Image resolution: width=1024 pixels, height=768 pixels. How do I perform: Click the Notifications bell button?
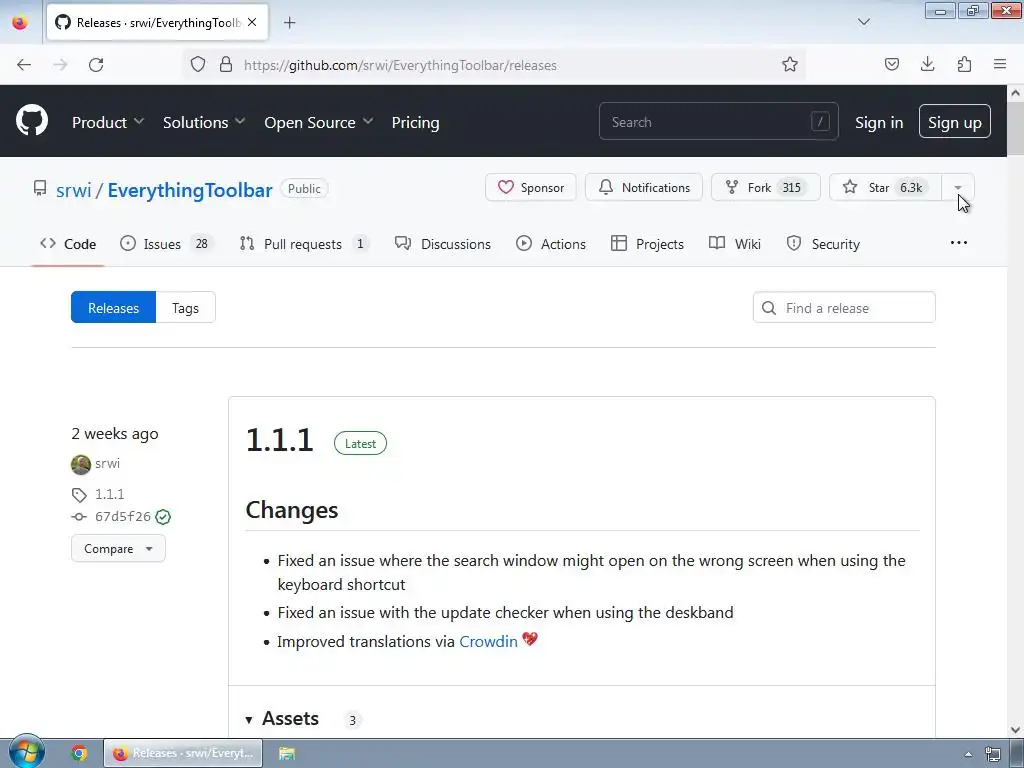[644, 187]
